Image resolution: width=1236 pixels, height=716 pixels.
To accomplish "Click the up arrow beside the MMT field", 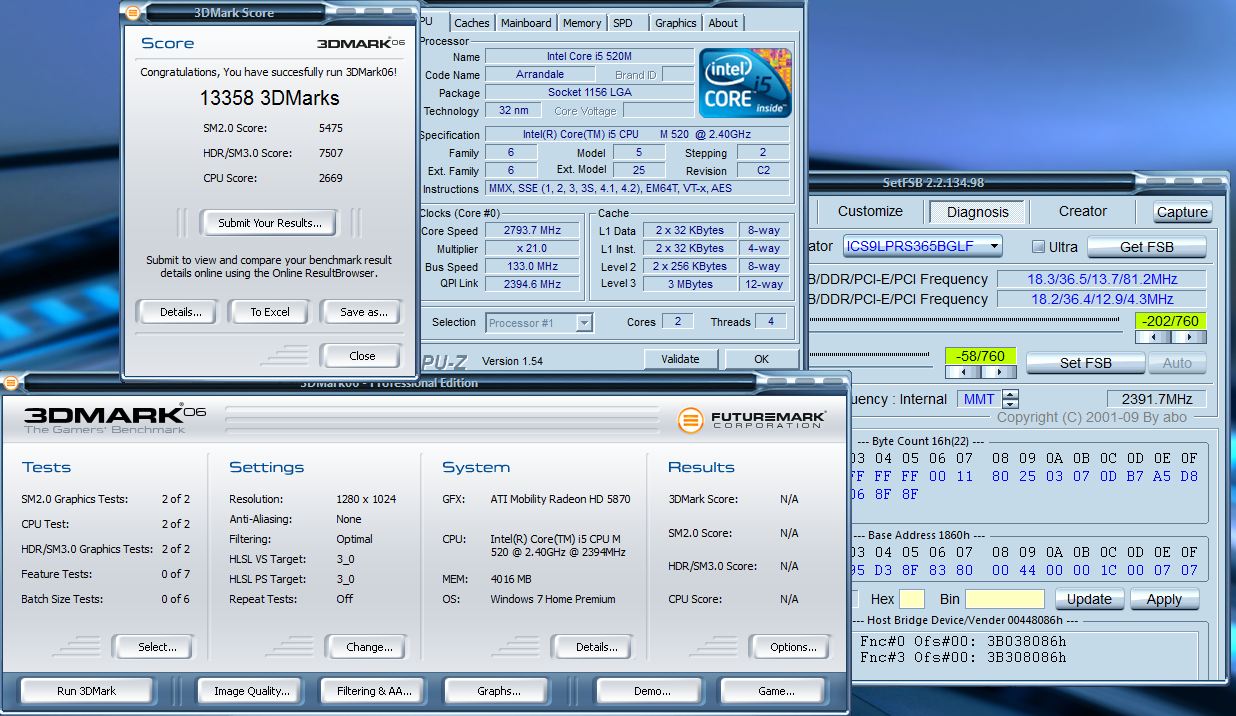I will [x=1011, y=394].
